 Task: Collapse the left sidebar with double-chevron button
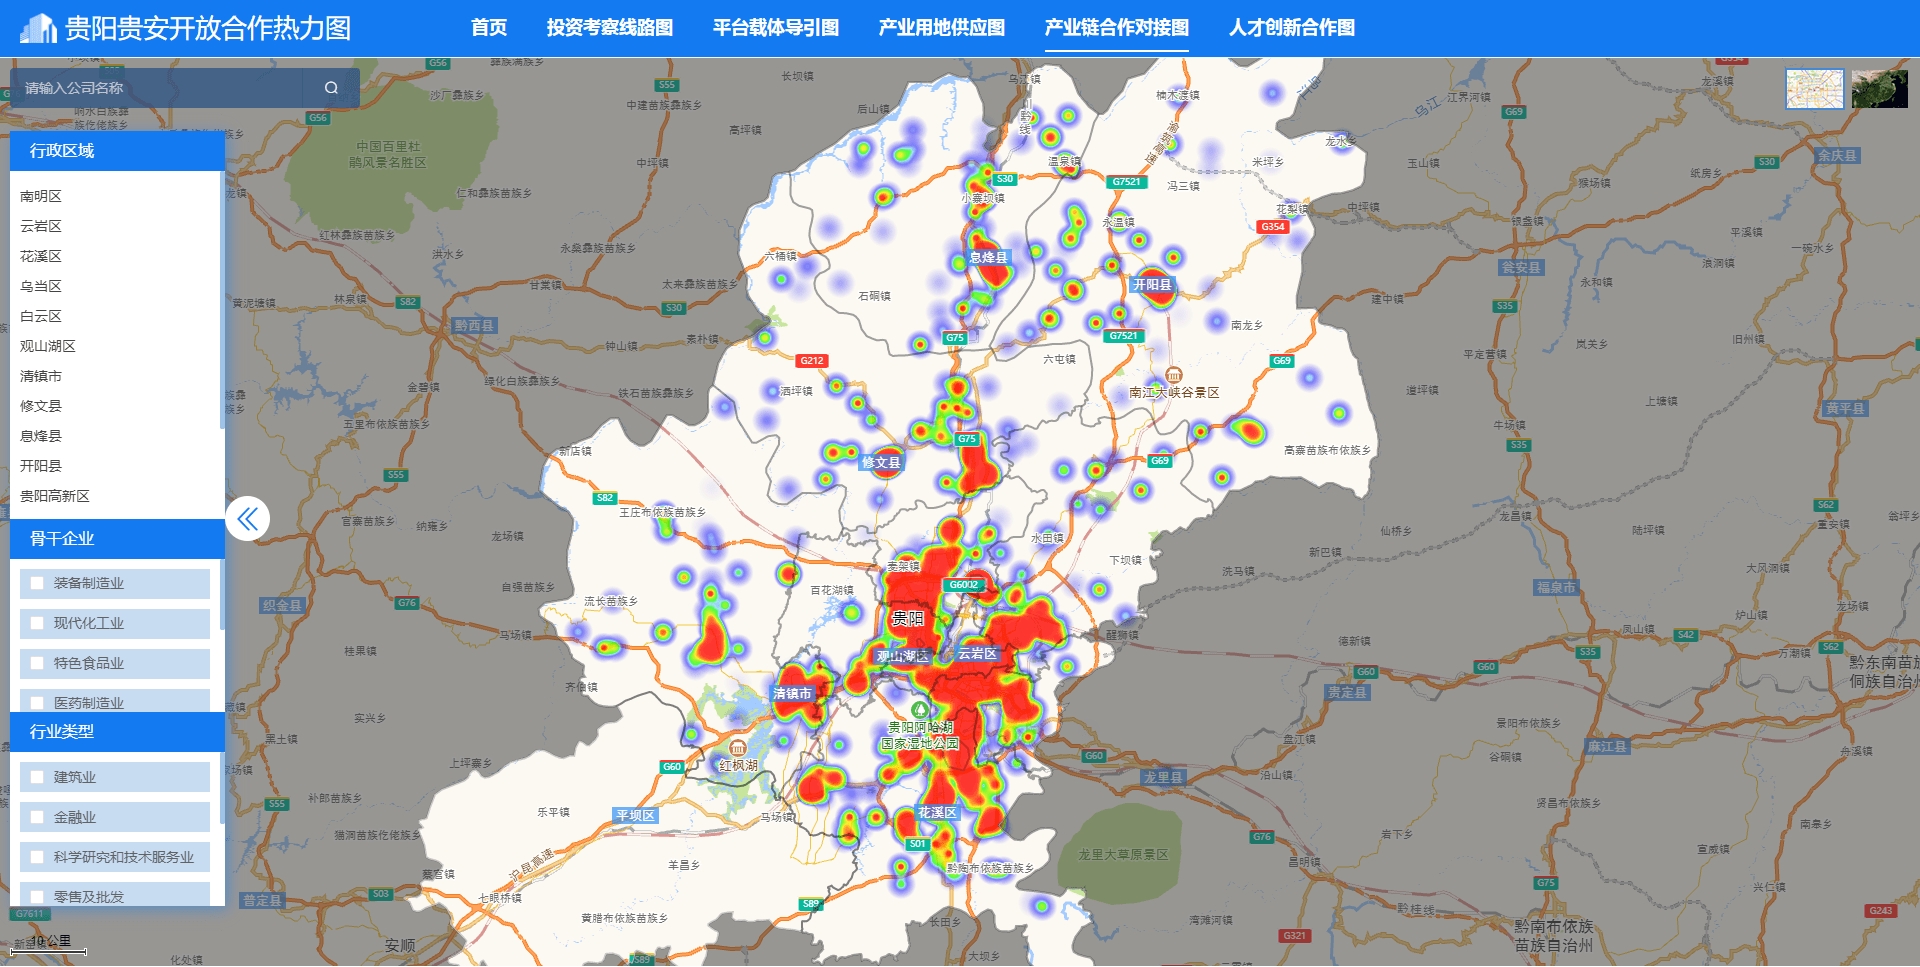(x=247, y=519)
